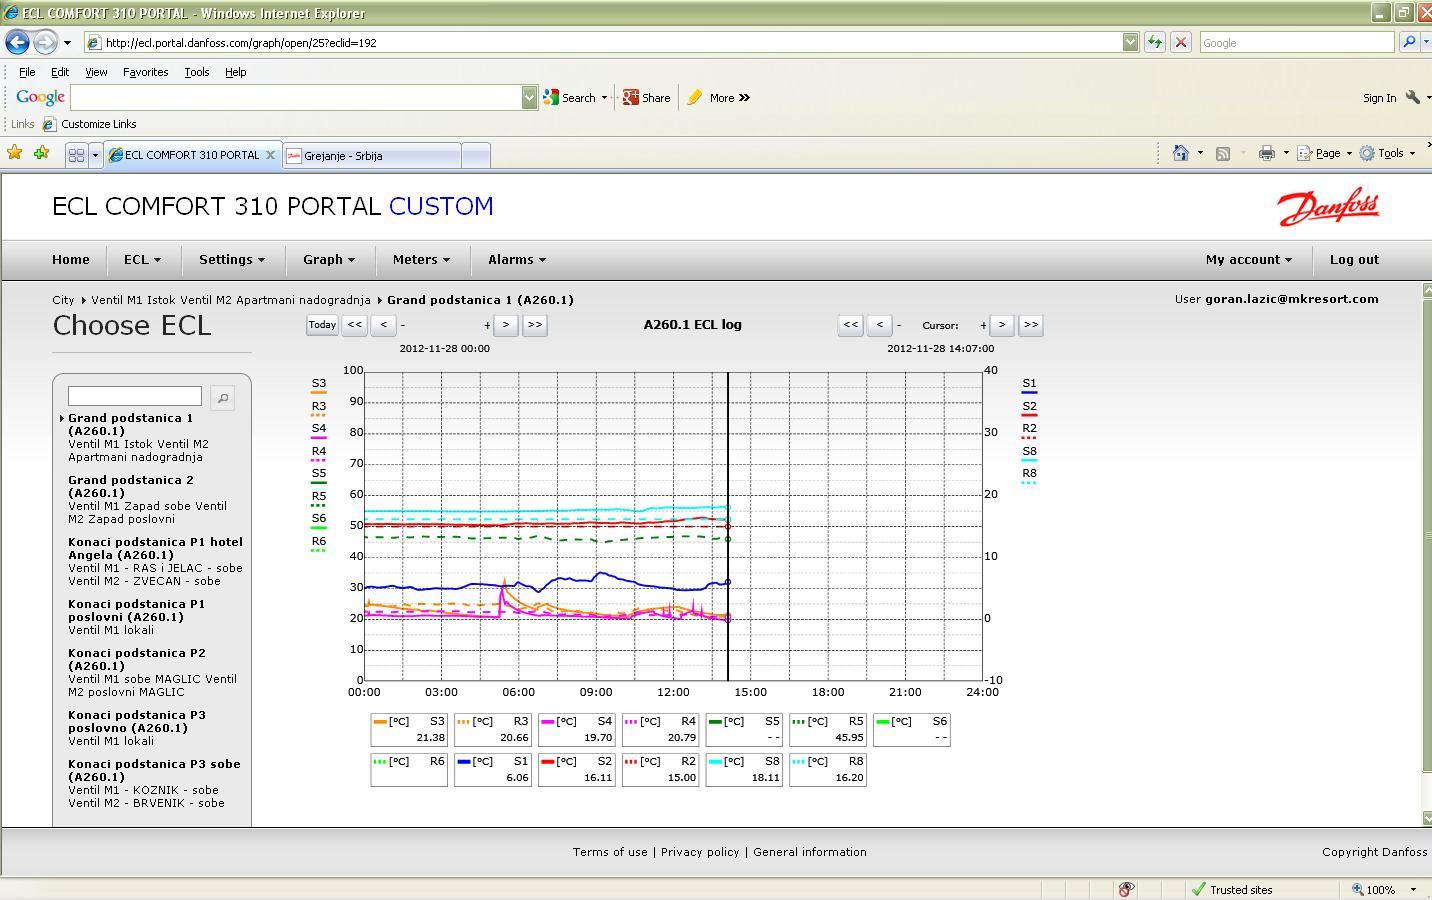The image size is (1432, 900).
Task: Expand the My account dropdown
Action: pyautogui.click(x=1248, y=260)
